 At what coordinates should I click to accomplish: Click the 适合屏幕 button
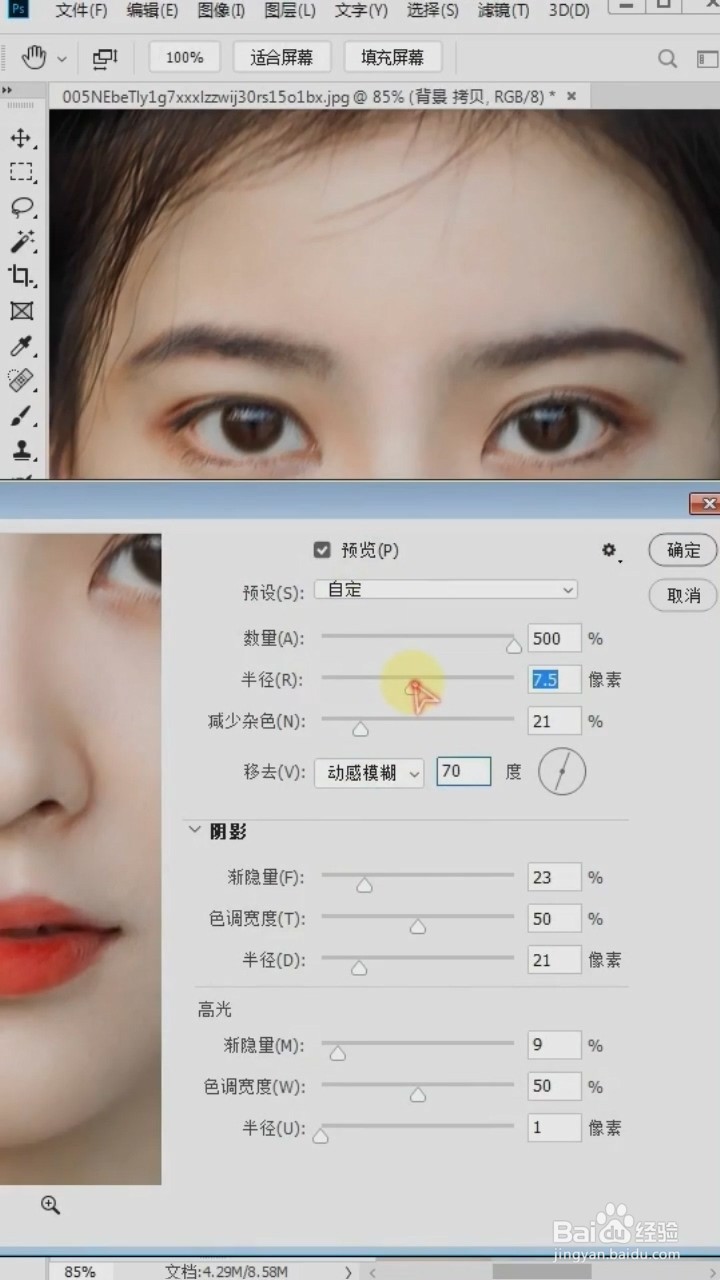point(282,58)
